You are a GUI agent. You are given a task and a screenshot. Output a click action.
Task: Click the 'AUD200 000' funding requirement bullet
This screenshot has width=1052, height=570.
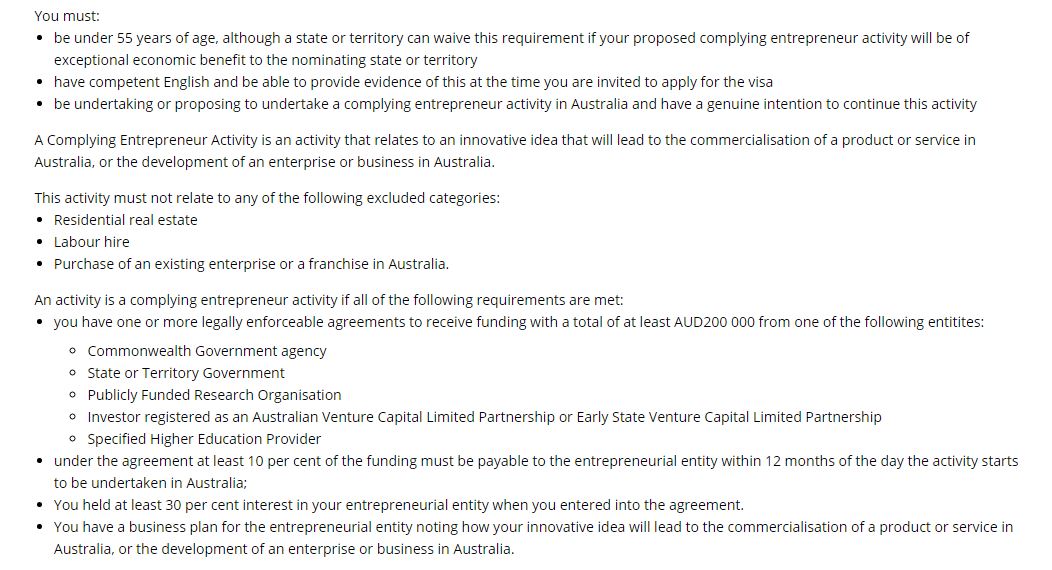point(519,322)
